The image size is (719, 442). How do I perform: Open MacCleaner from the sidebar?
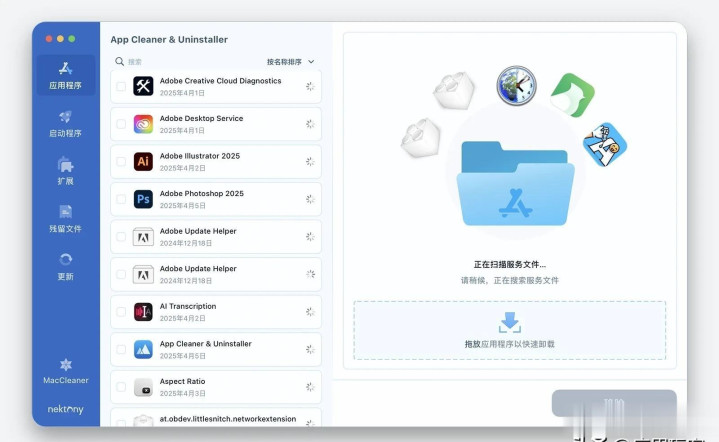[x=66, y=371]
